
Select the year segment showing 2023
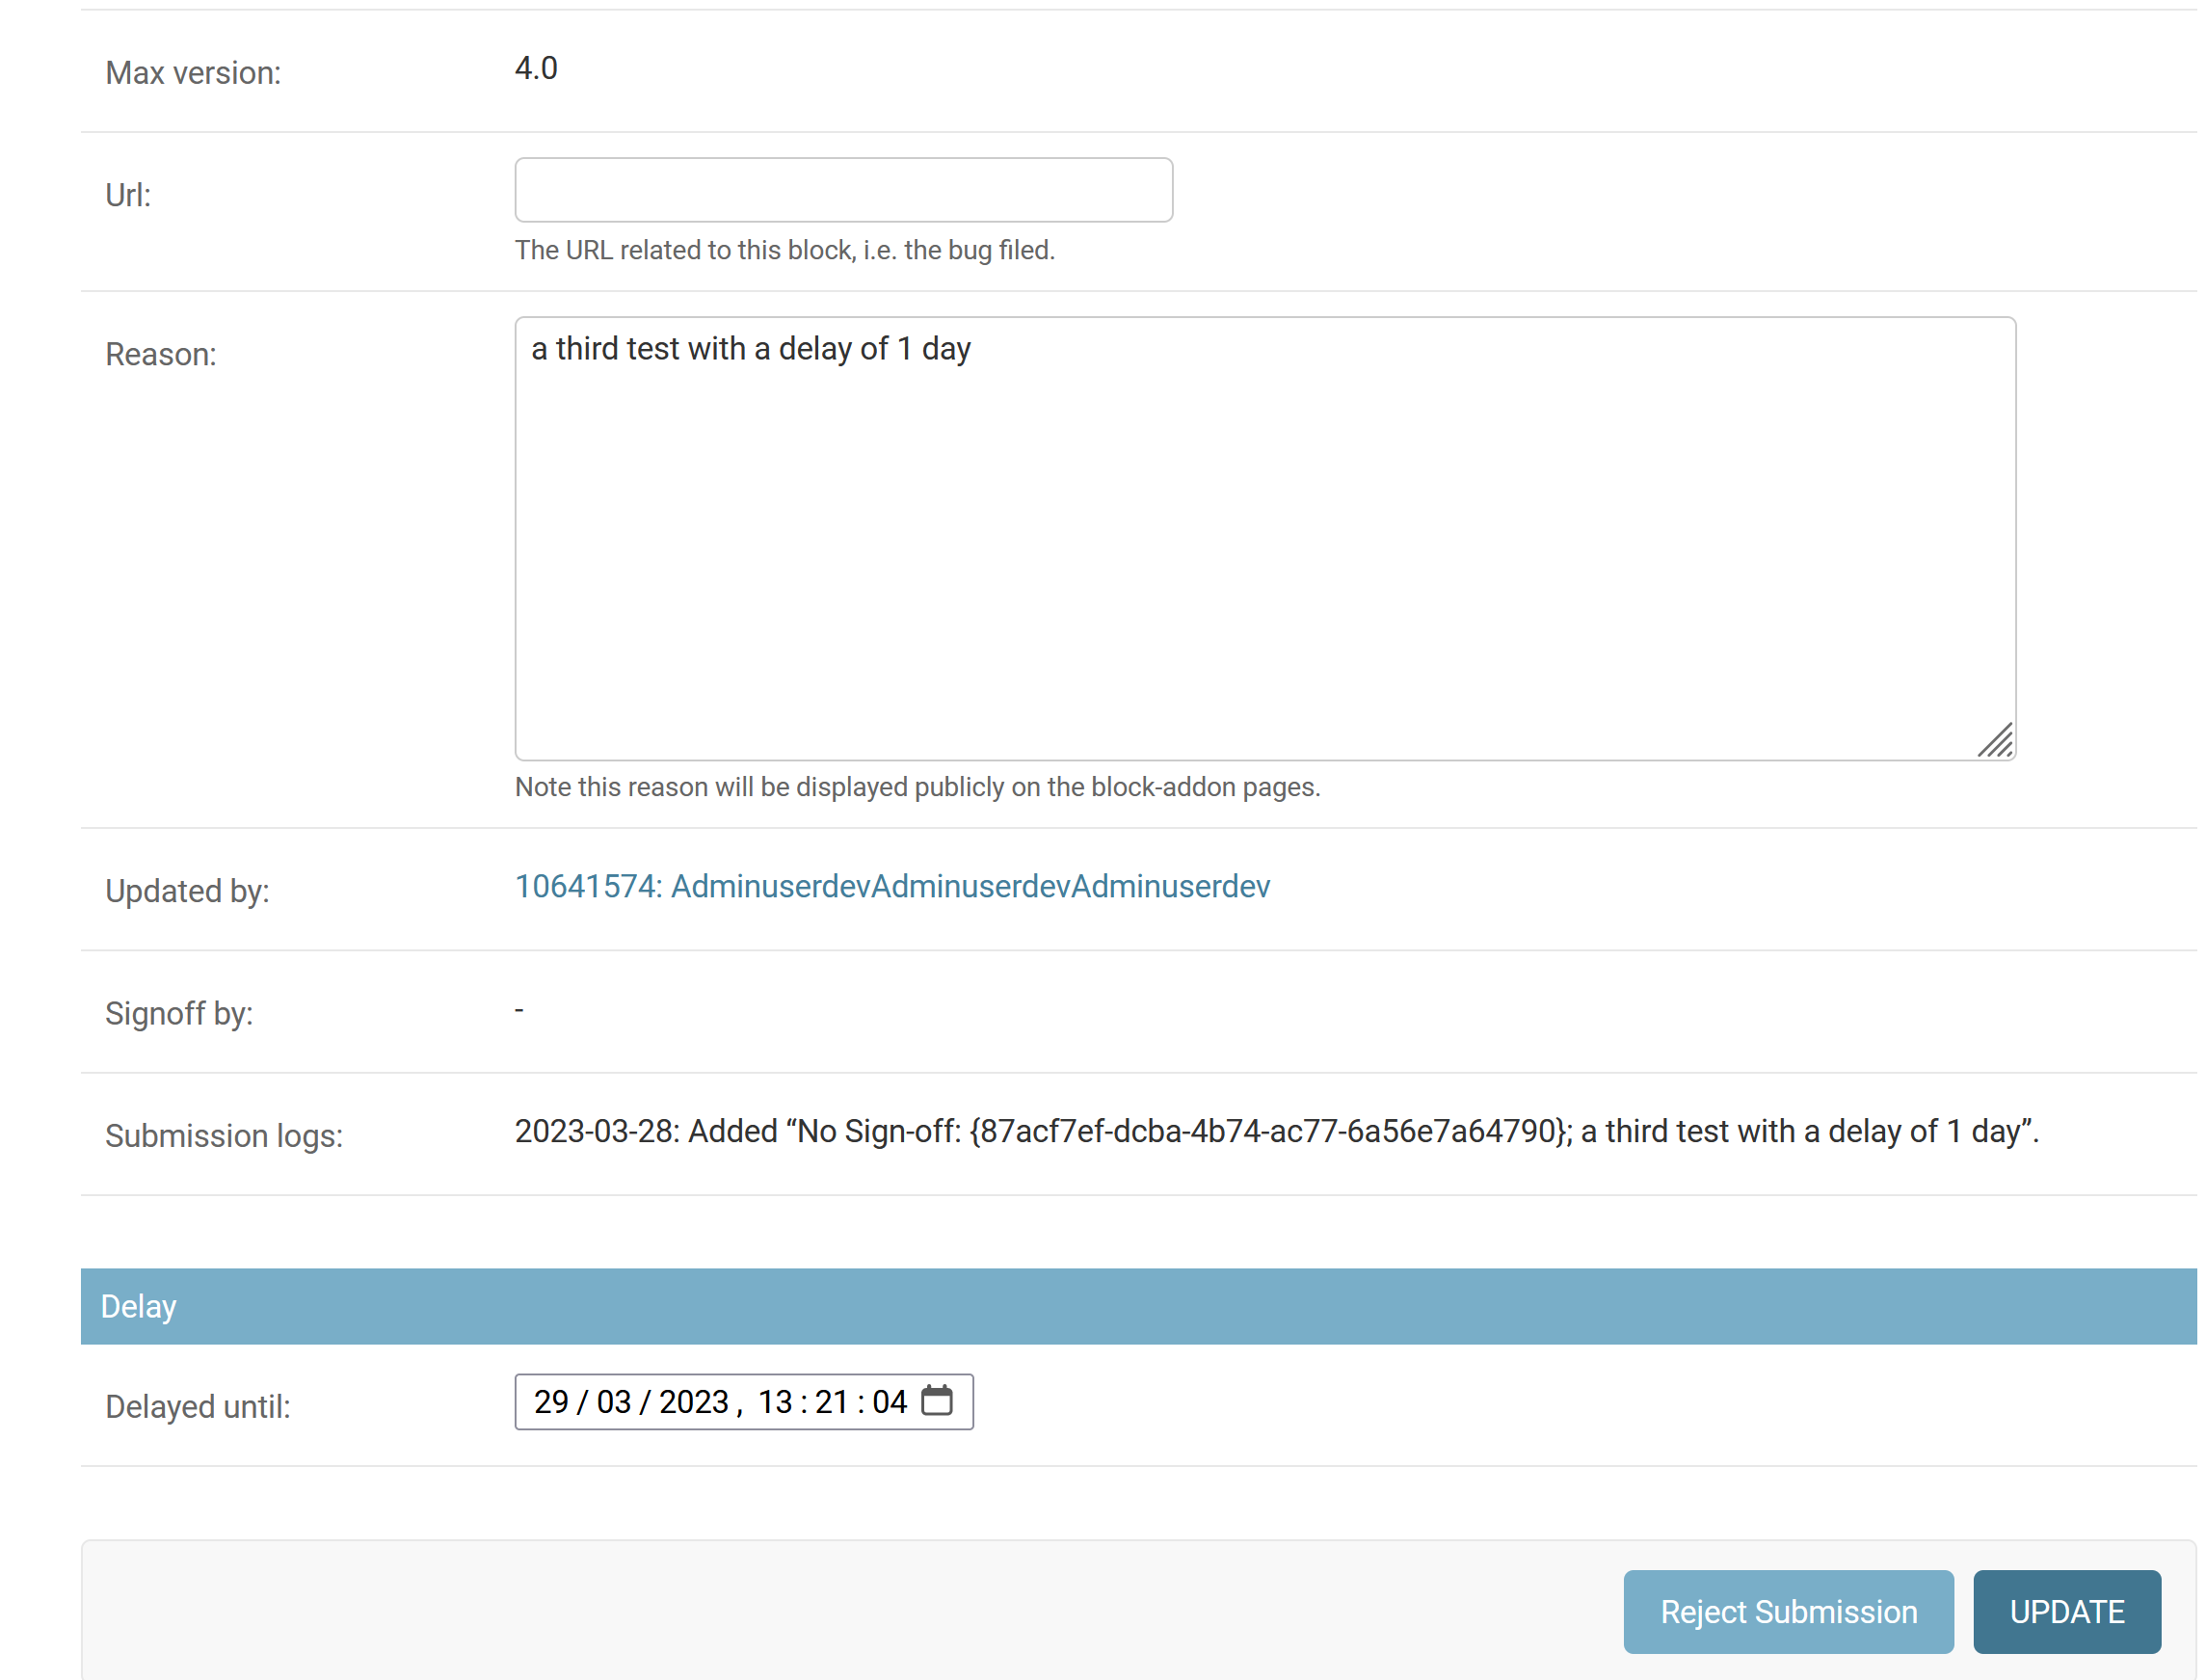pos(695,1402)
